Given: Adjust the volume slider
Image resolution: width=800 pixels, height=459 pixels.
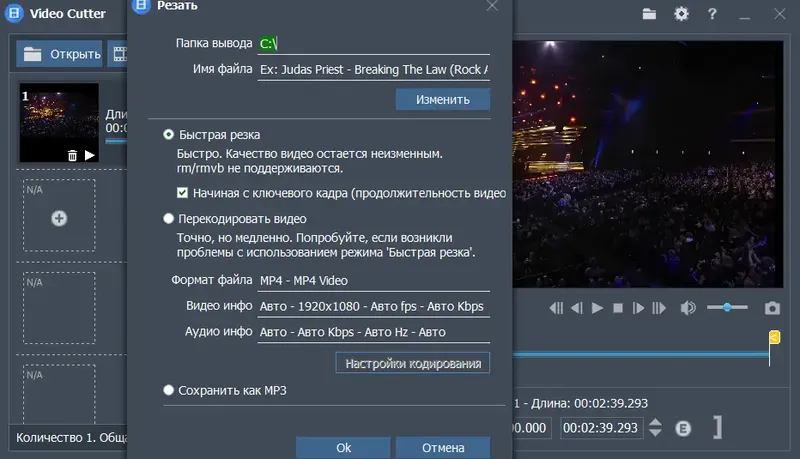Looking at the screenshot, I should coord(727,308).
